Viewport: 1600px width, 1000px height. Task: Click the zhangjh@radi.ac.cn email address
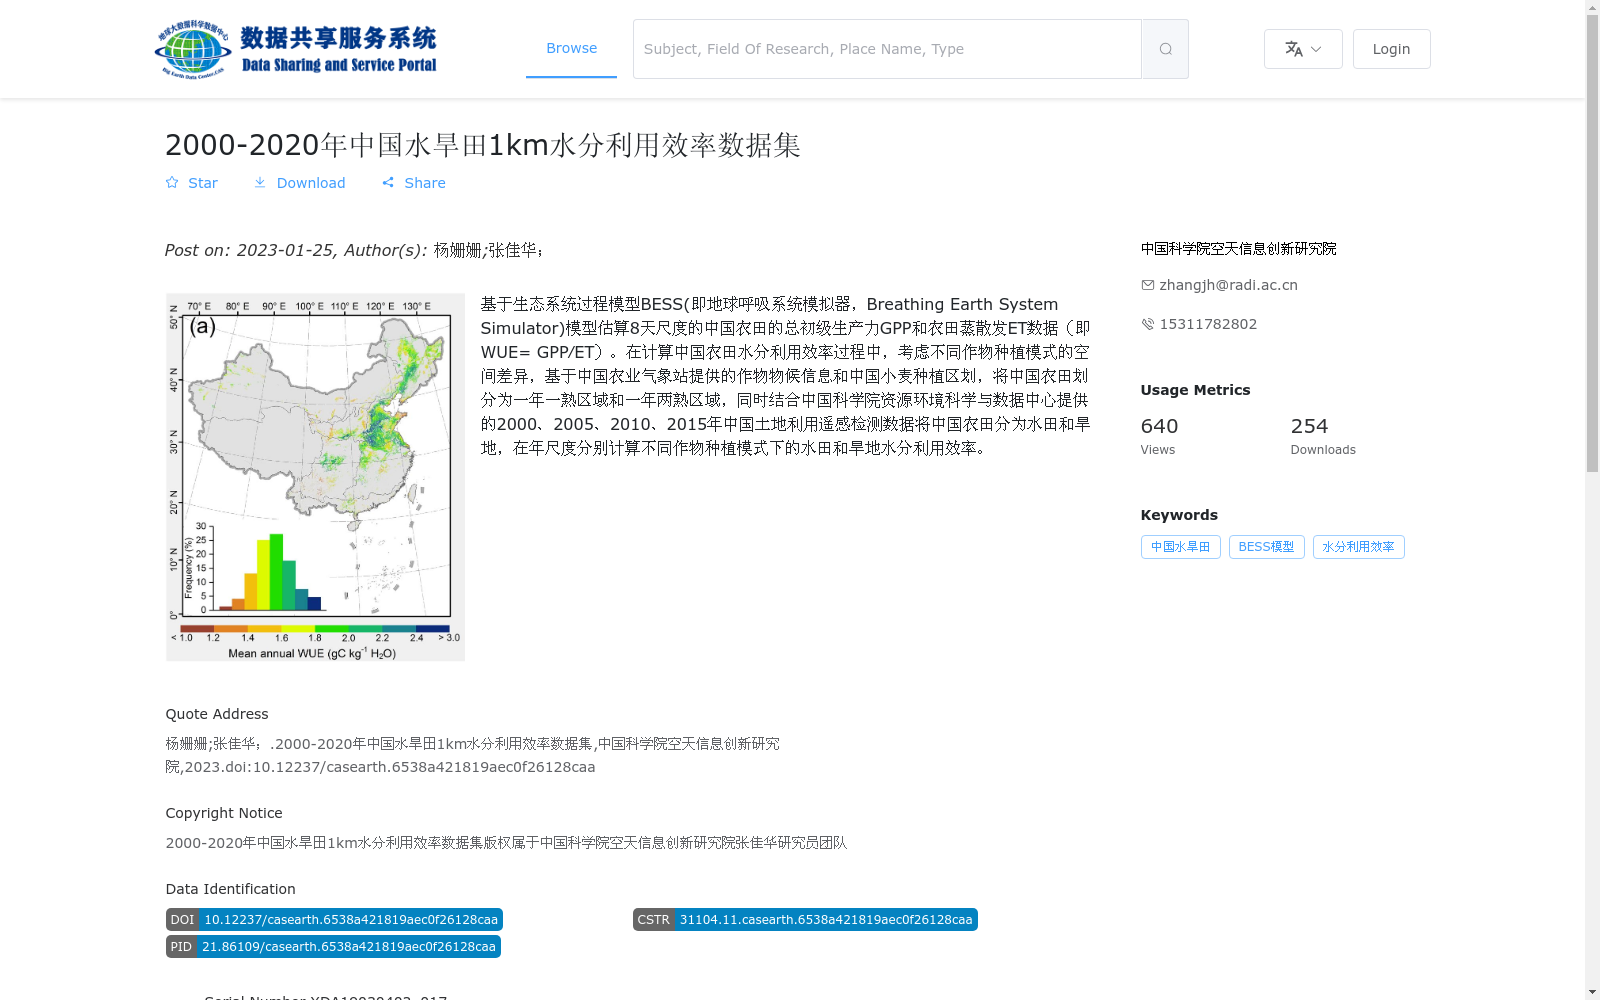pyautogui.click(x=1228, y=285)
